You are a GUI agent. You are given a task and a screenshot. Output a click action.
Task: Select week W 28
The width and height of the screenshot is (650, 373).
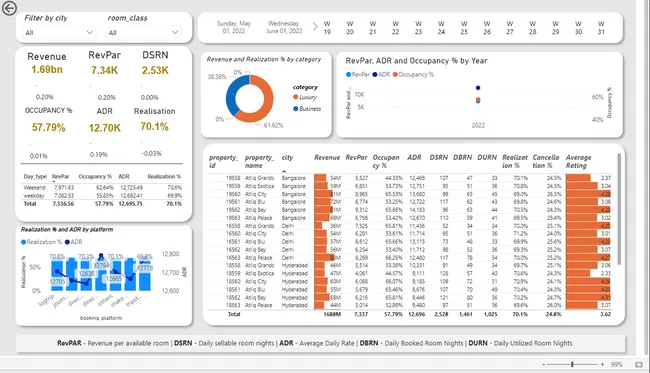532,28
